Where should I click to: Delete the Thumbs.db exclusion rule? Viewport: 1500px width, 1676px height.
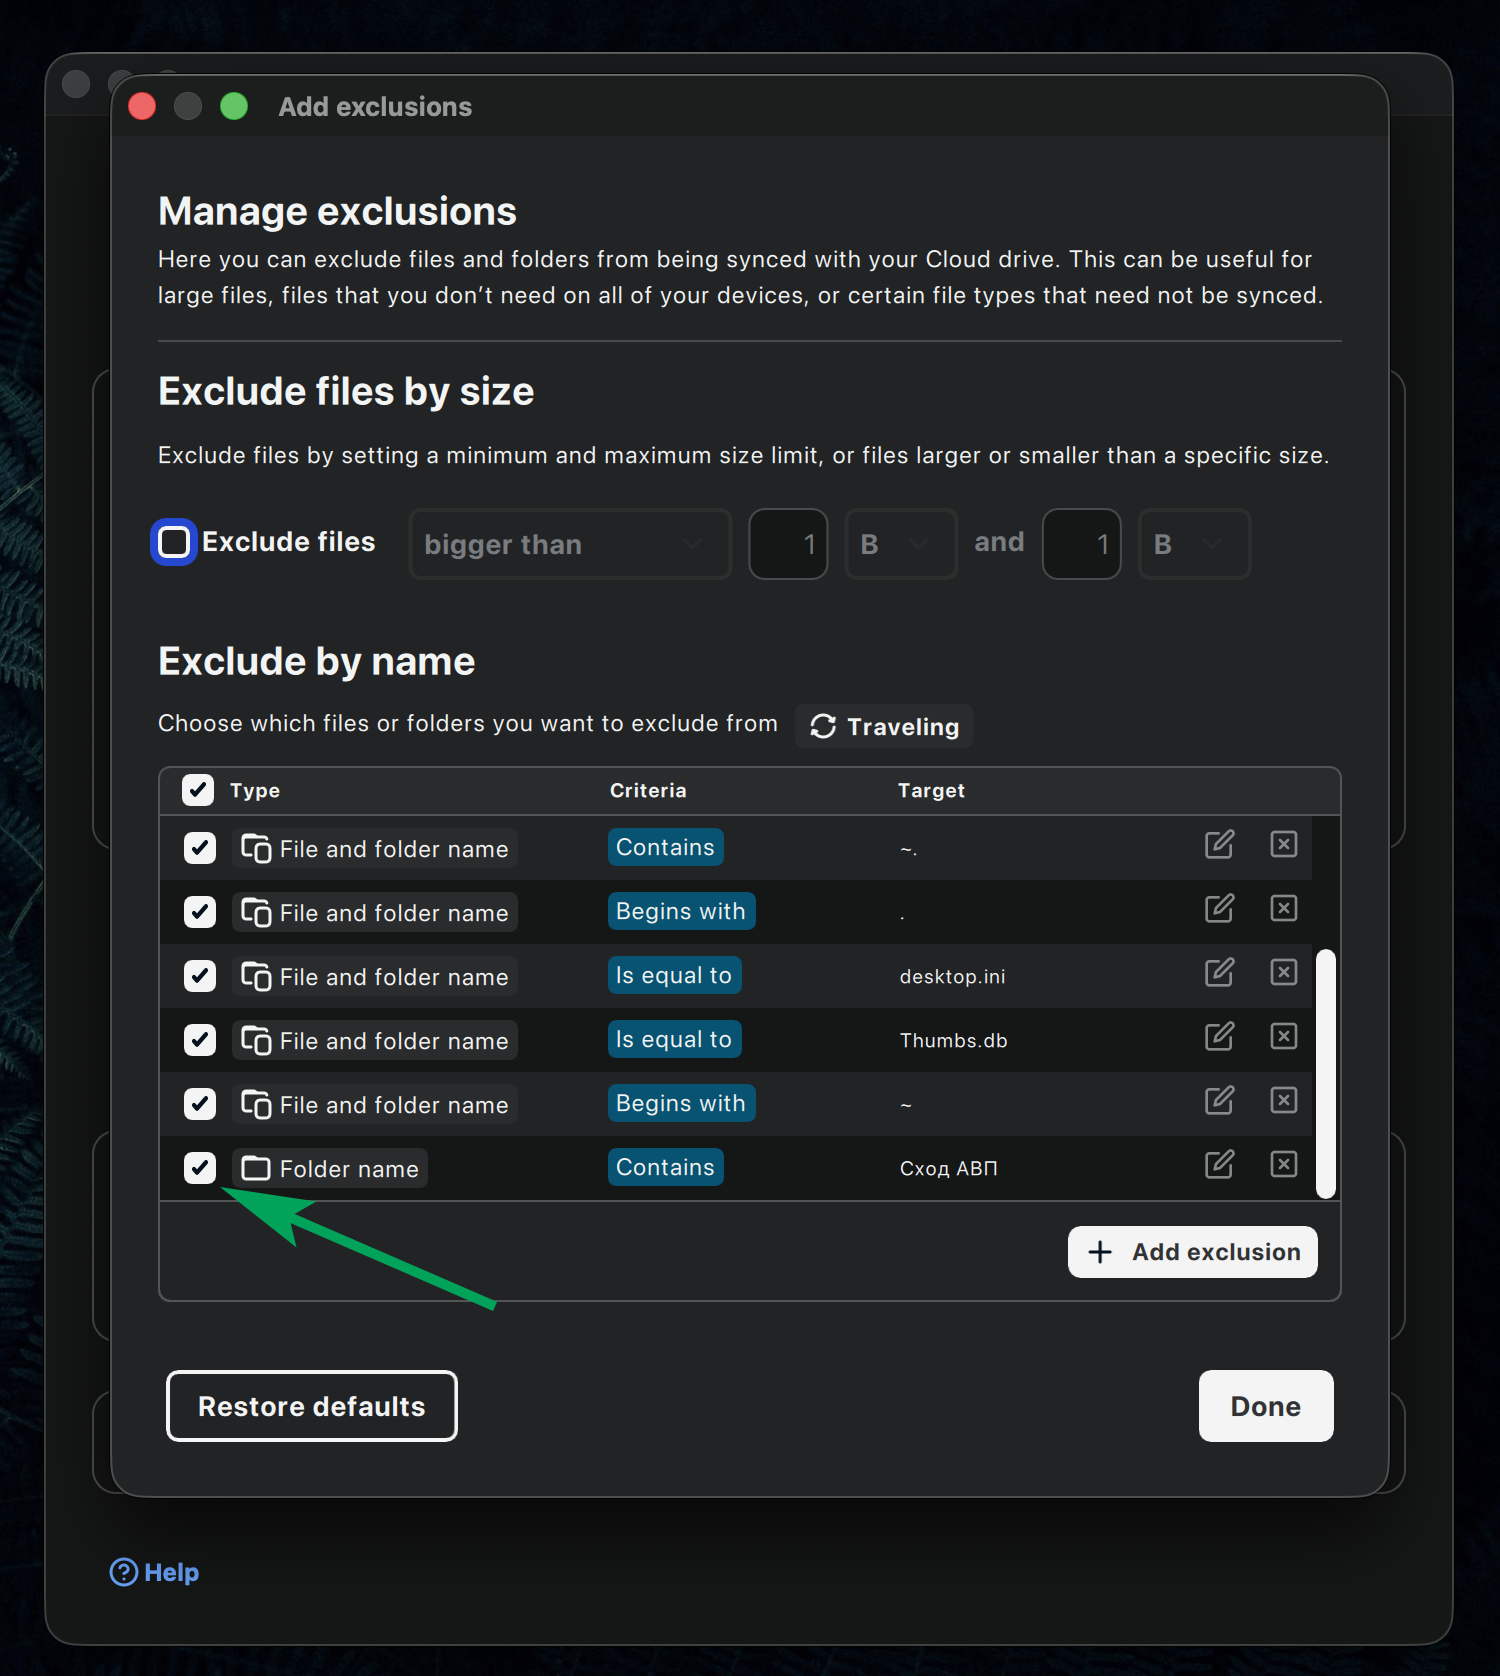(1283, 1037)
